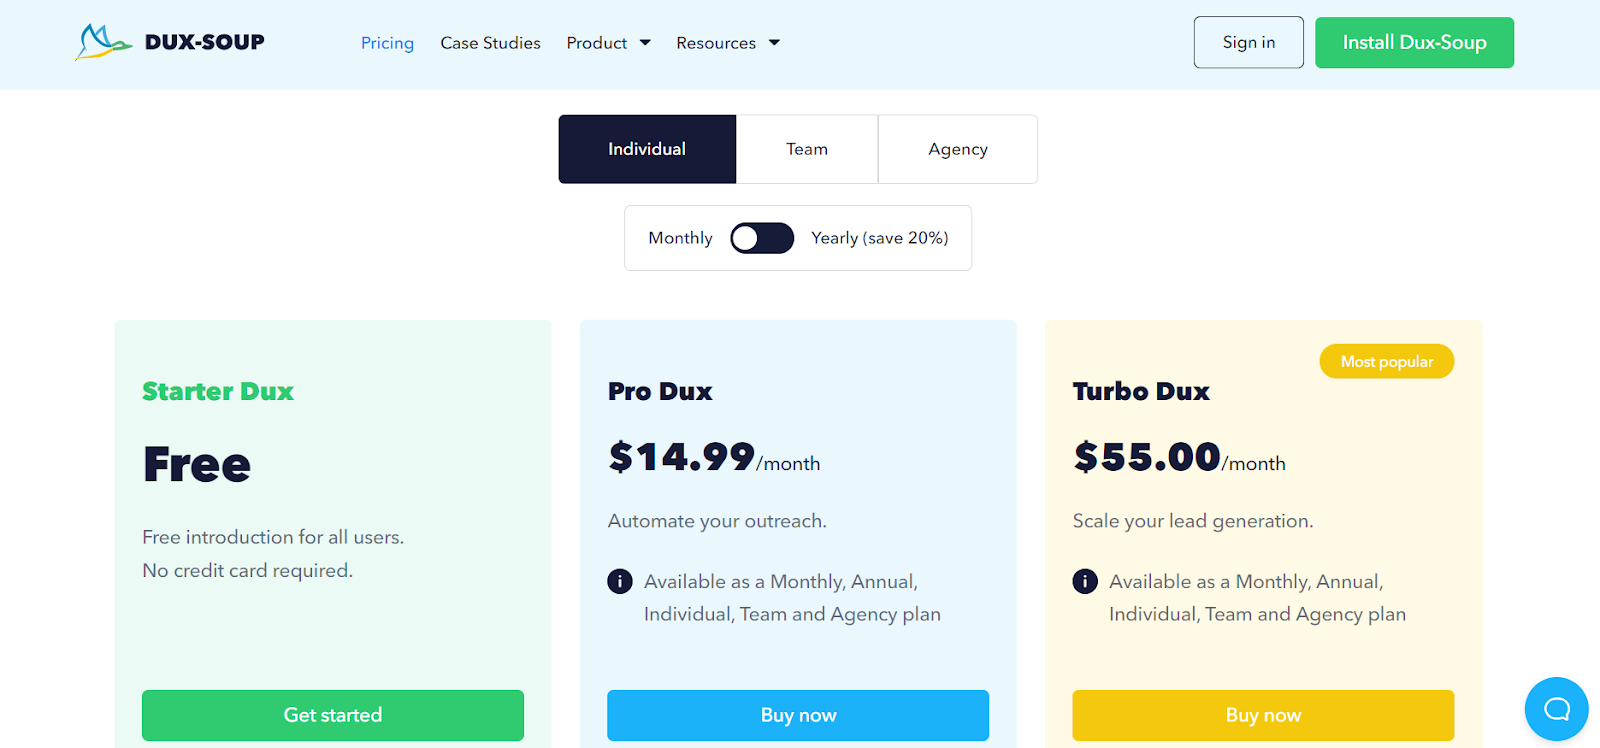Click Install Dux-Soup button
Image resolution: width=1600 pixels, height=748 pixels.
(x=1414, y=42)
